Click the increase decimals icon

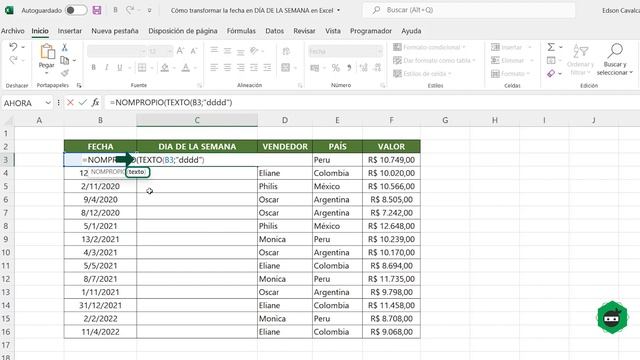point(363,68)
